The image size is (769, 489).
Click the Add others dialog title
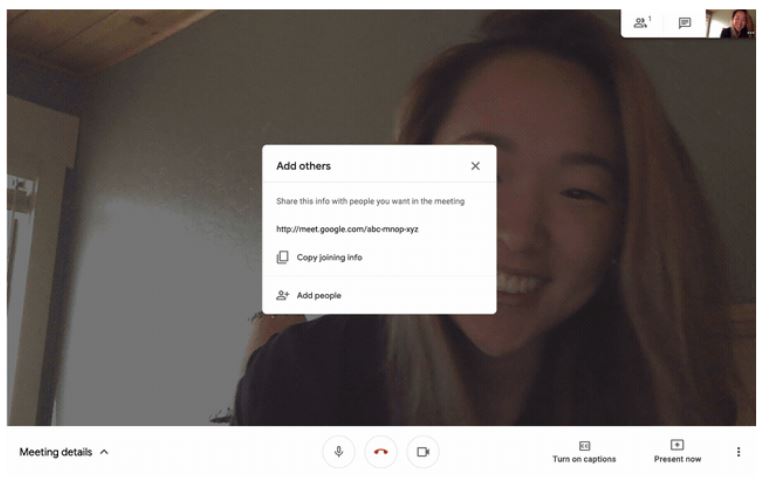click(304, 166)
